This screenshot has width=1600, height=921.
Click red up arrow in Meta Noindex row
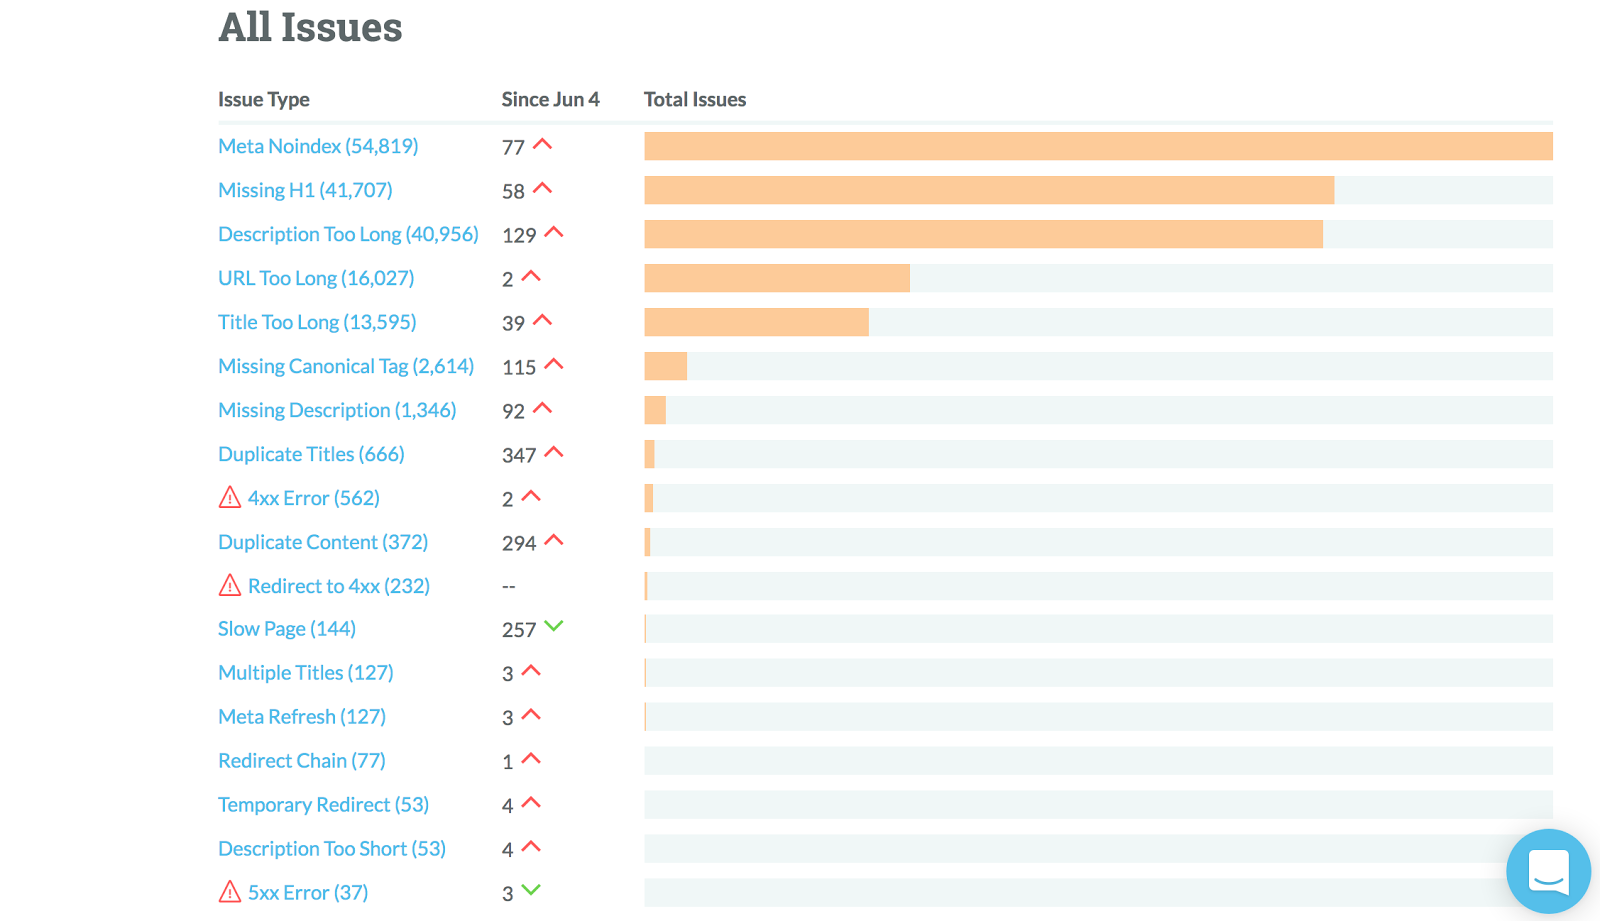click(x=543, y=145)
